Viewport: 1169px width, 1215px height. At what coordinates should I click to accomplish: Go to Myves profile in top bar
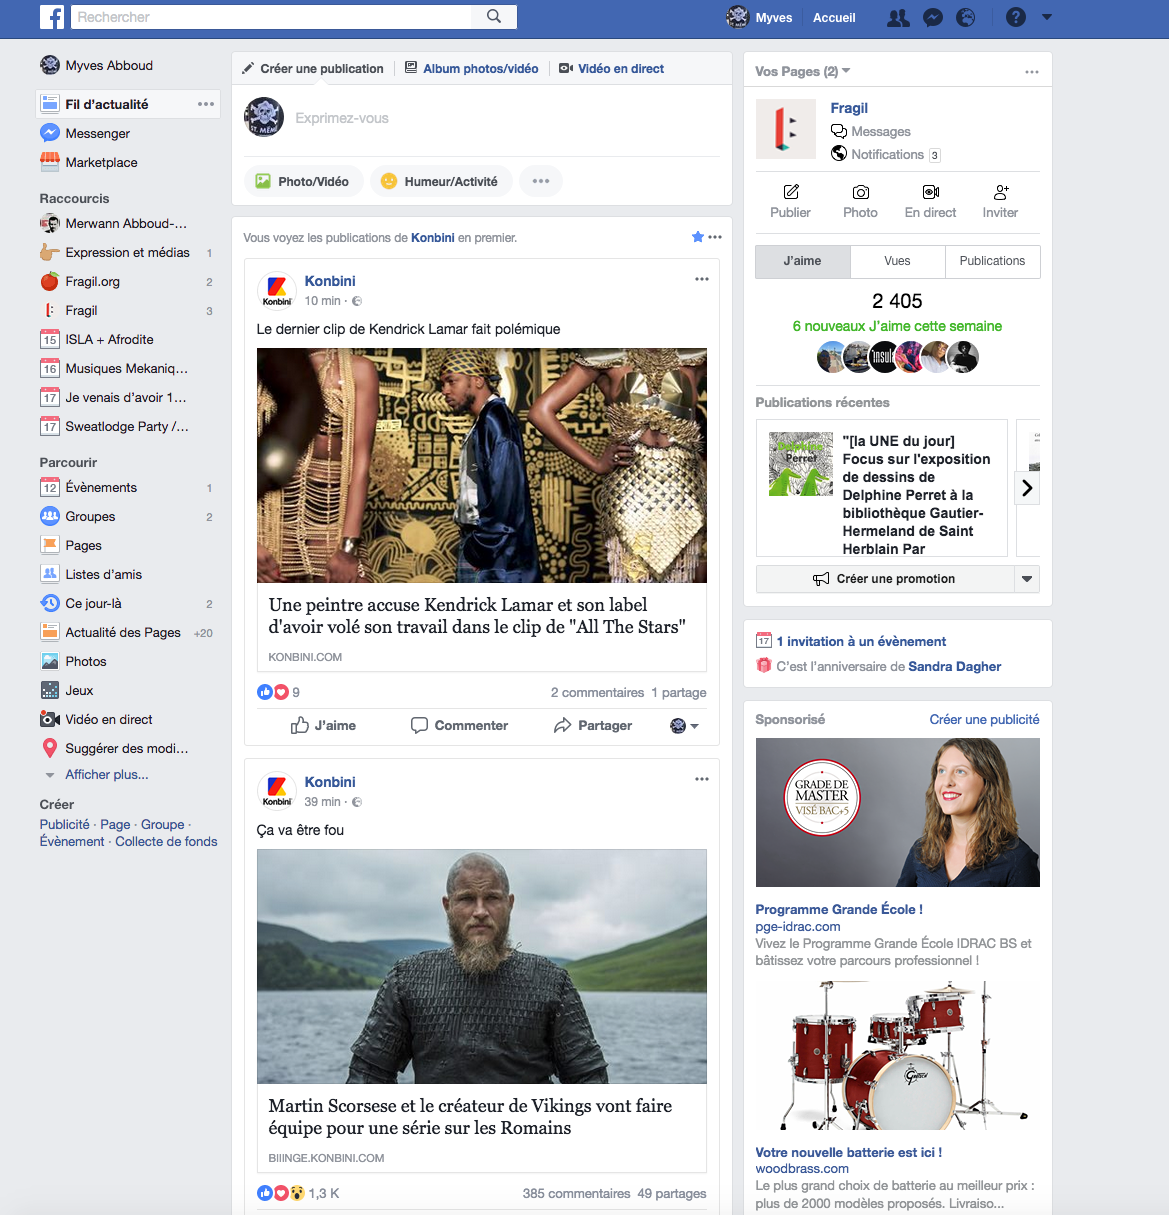759,17
